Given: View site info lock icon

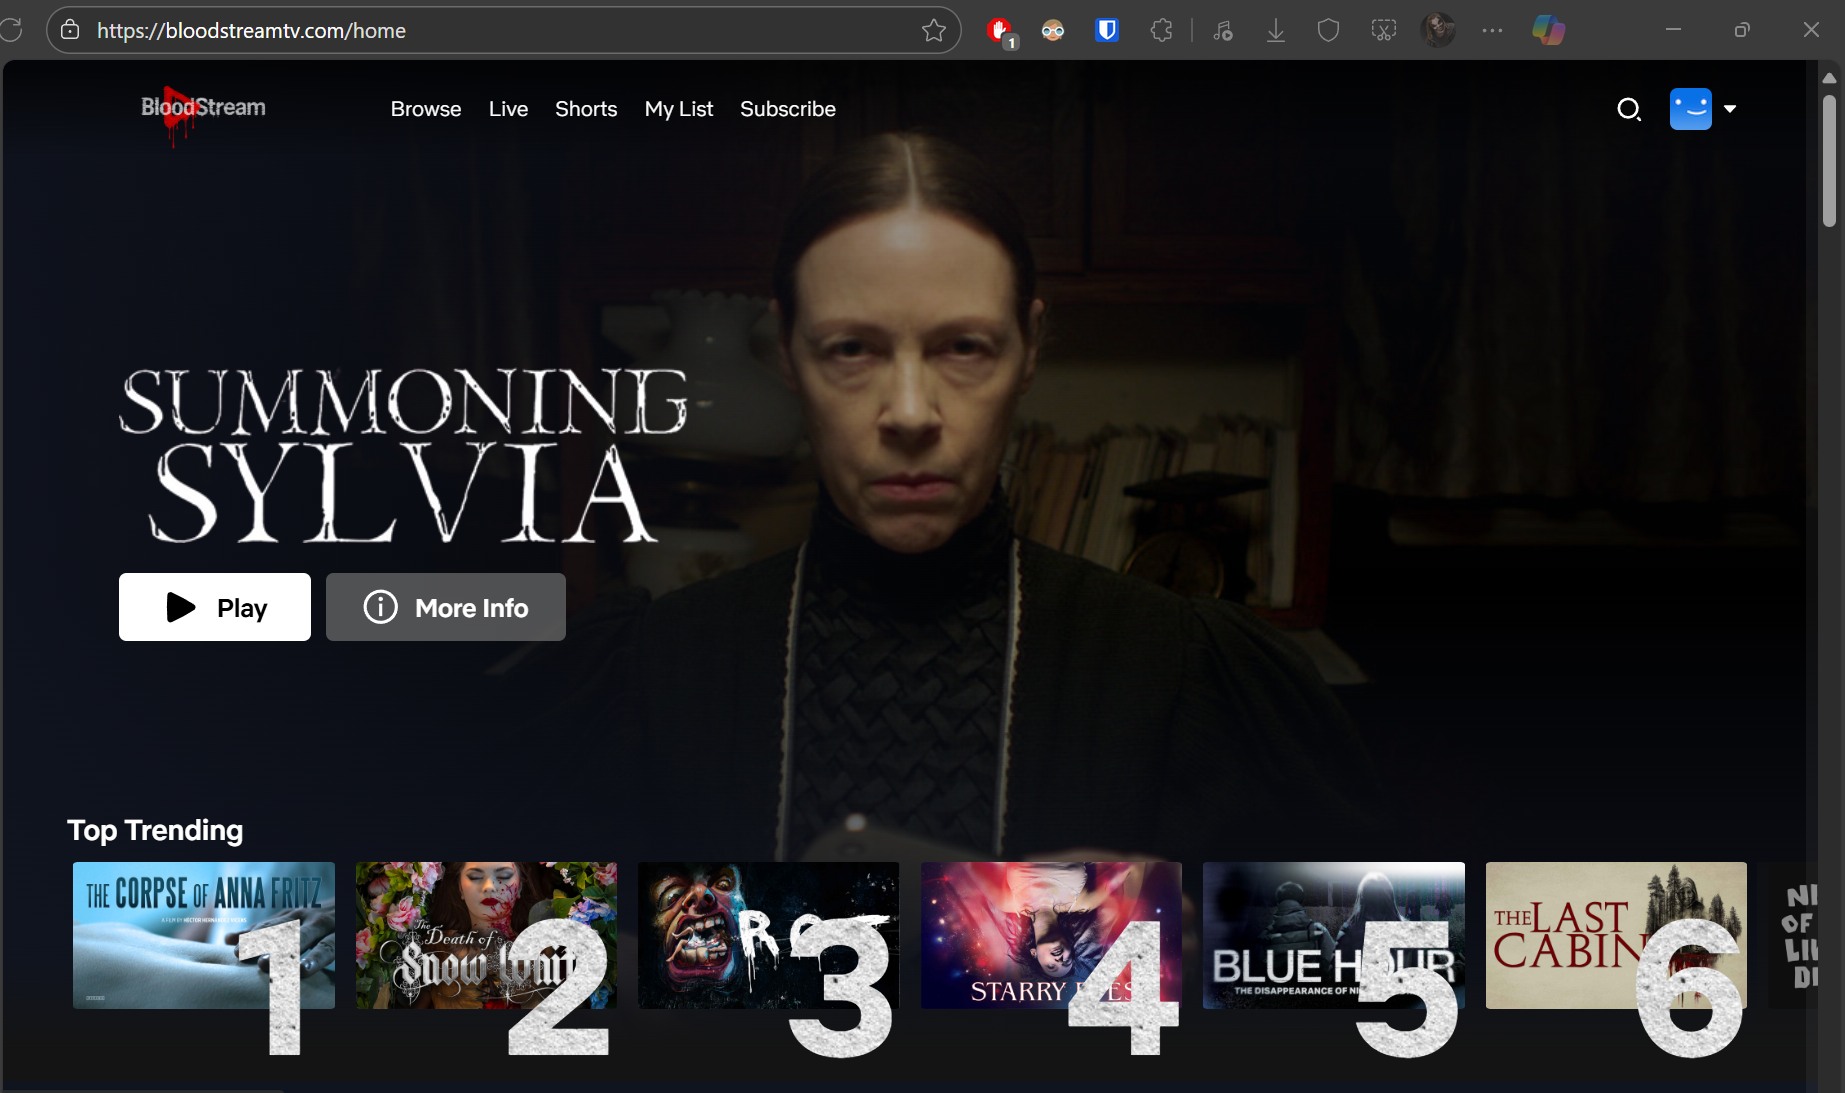Looking at the screenshot, I should [x=70, y=31].
